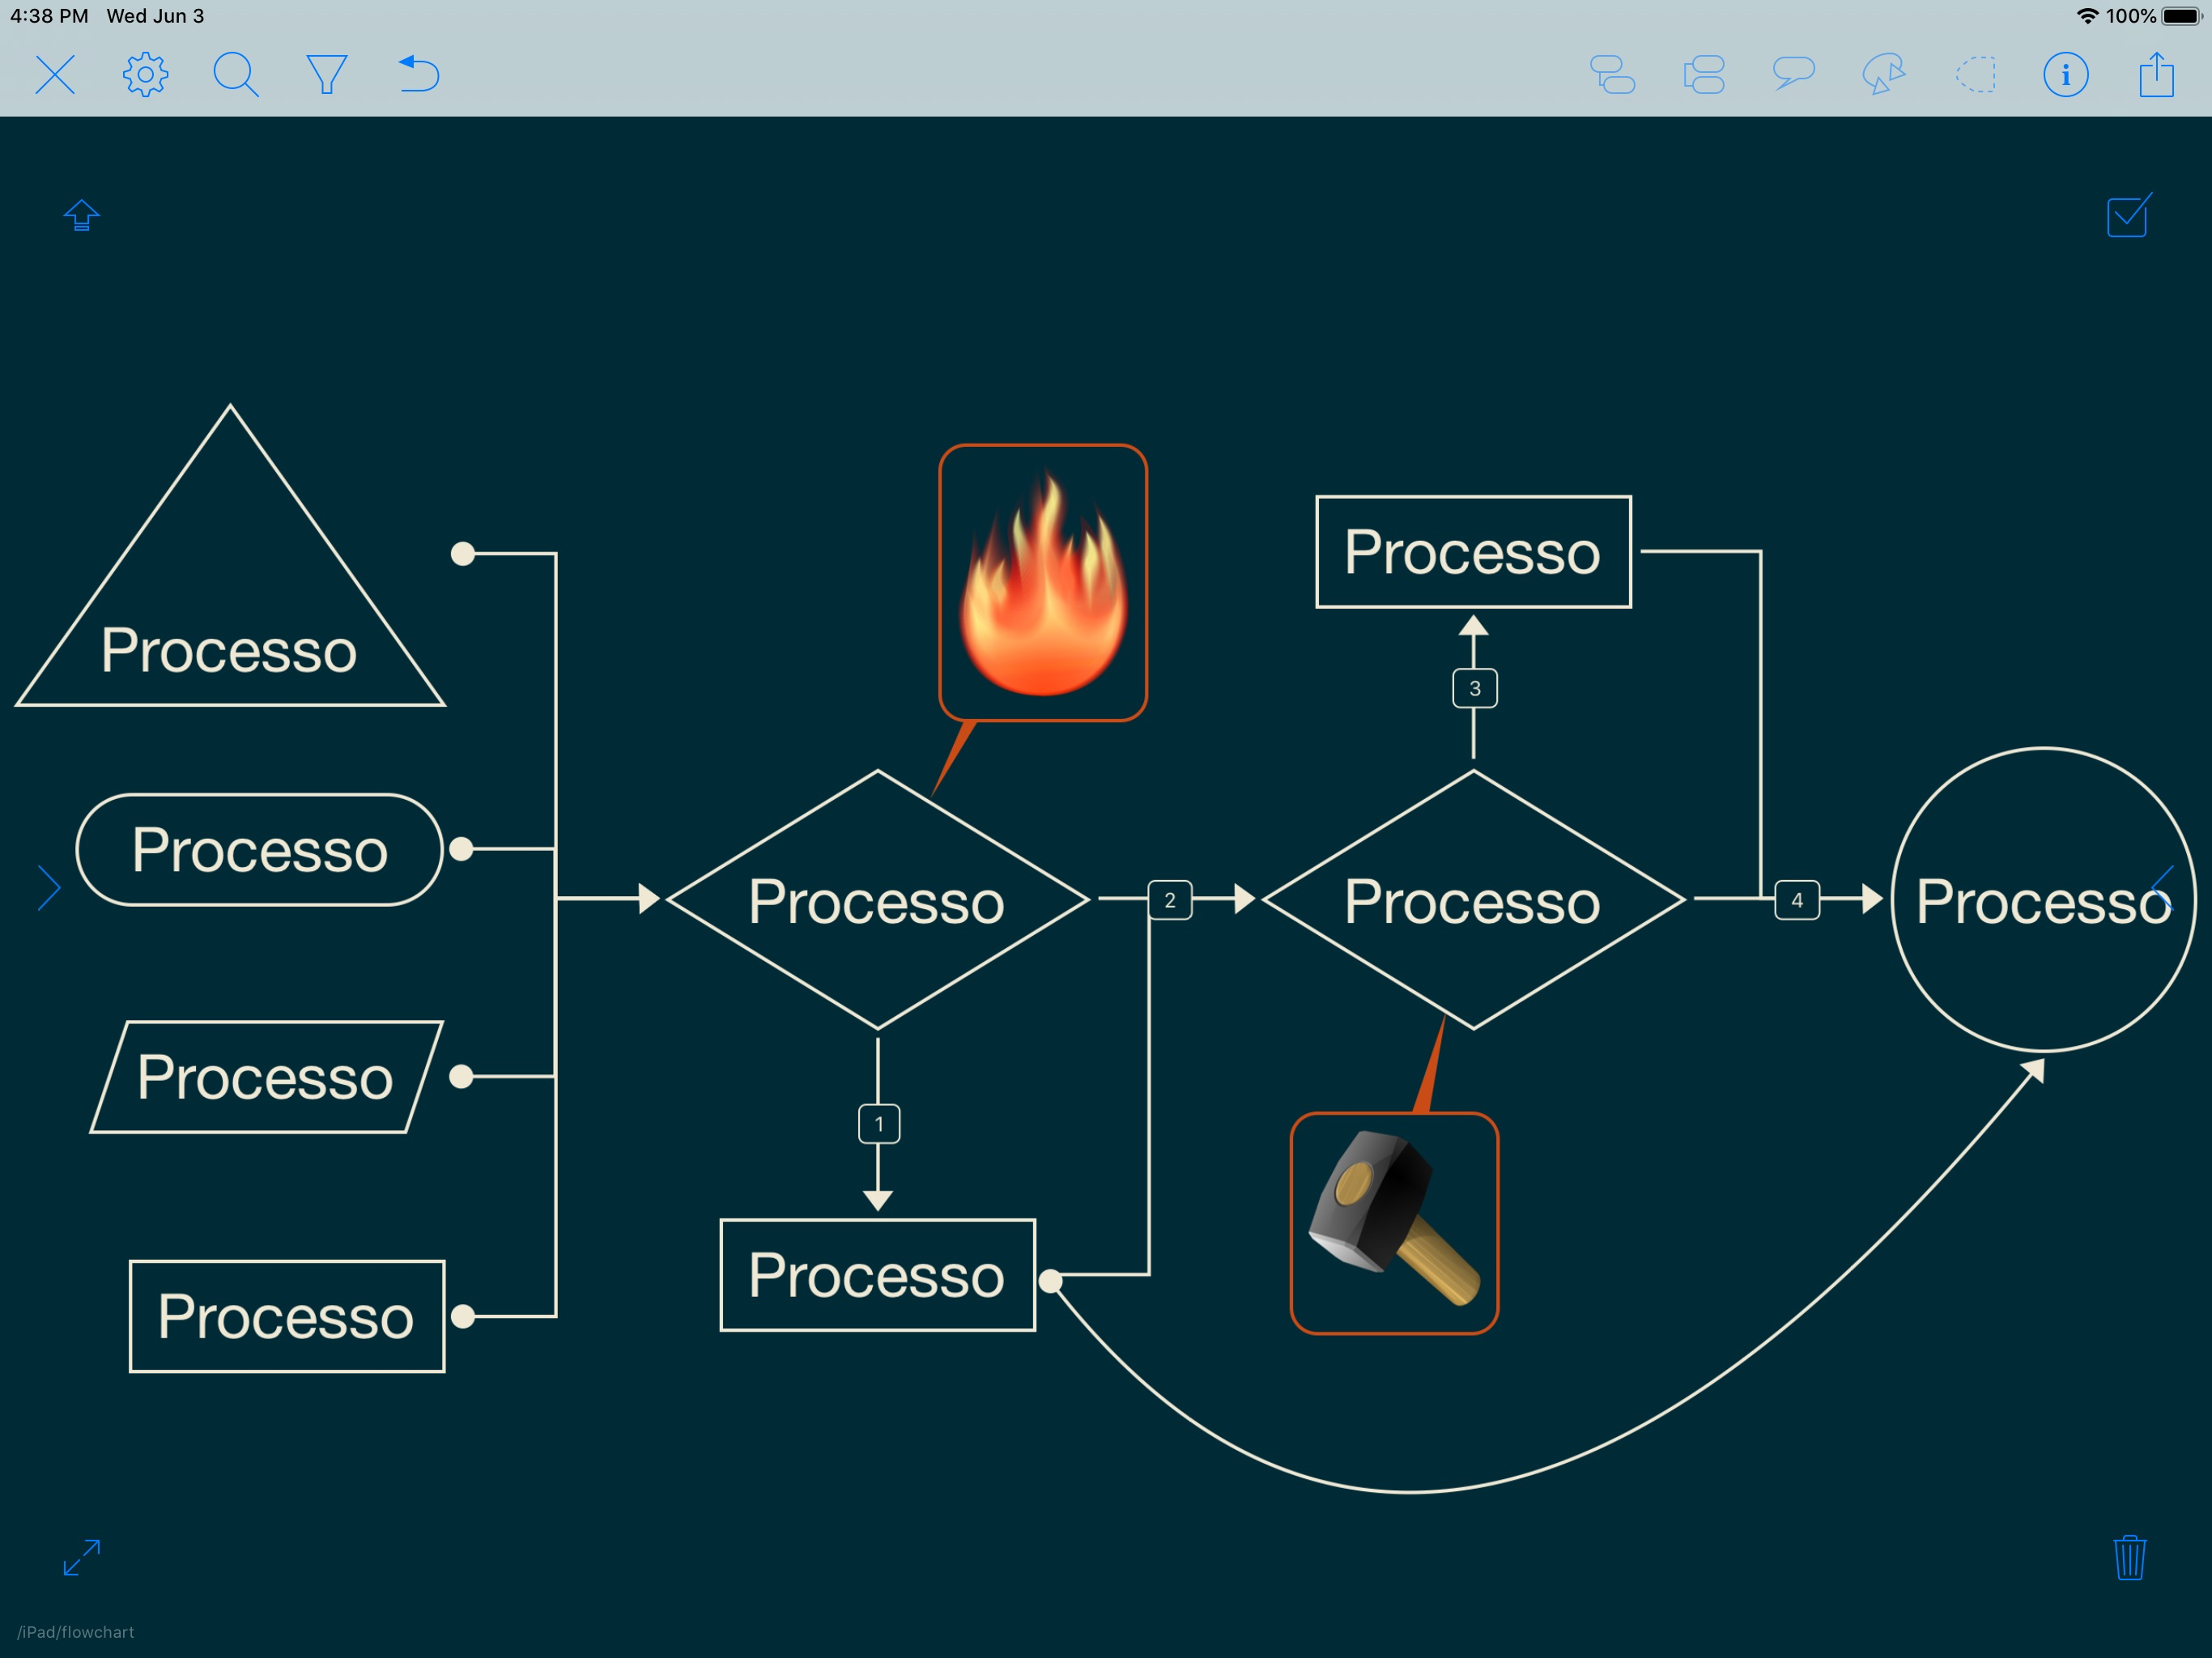Select the triangle Processo shape
Image resolution: width=2212 pixels, height=1658 pixels.
pos(229,620)
